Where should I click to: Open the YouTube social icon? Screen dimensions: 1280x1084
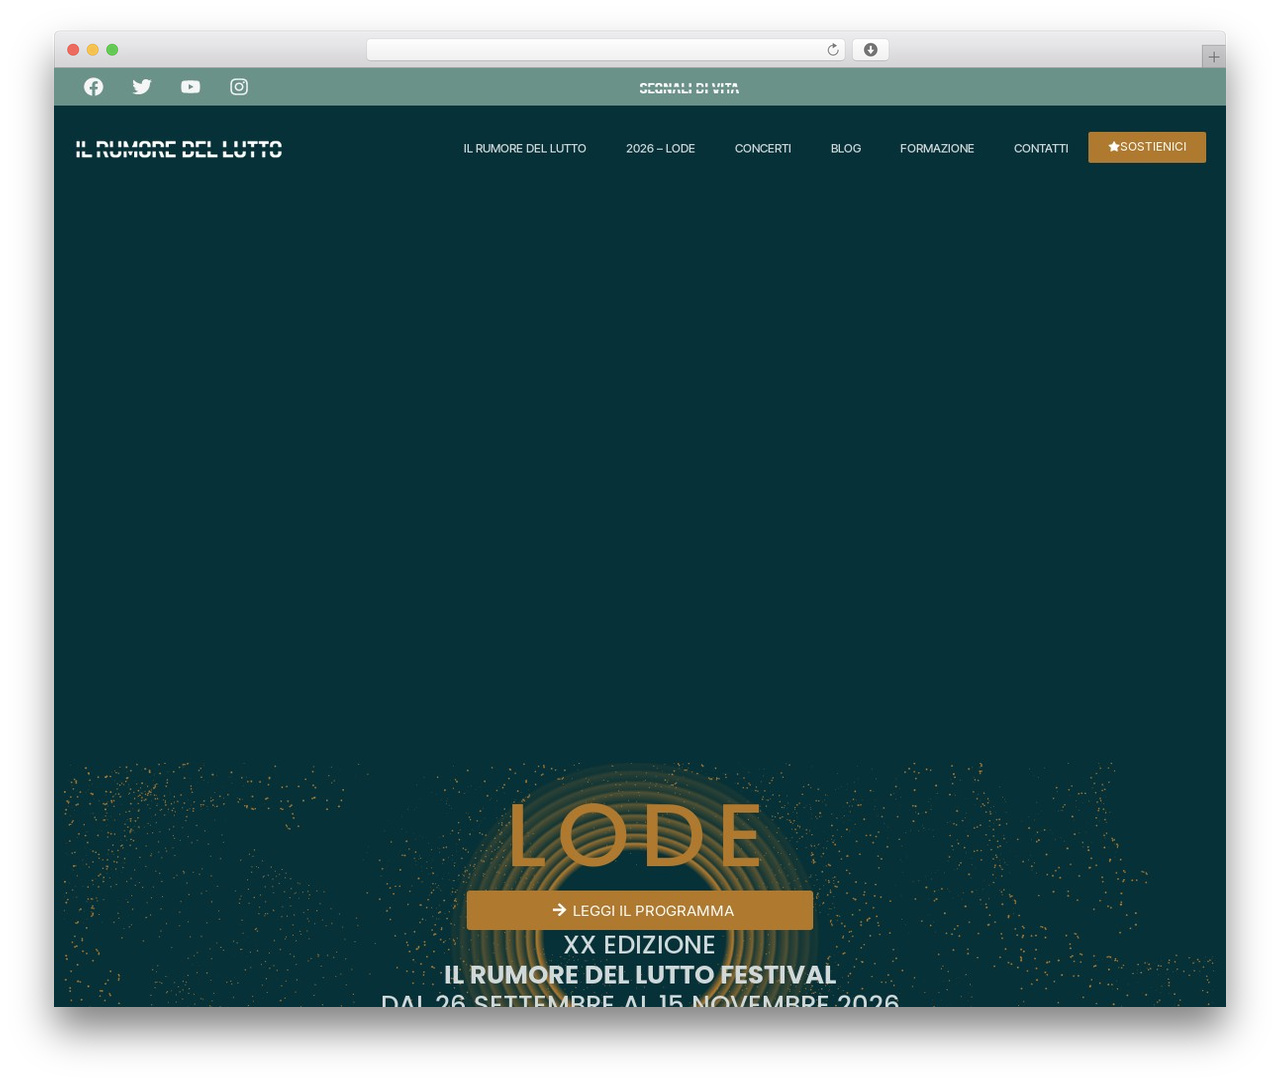190,87
